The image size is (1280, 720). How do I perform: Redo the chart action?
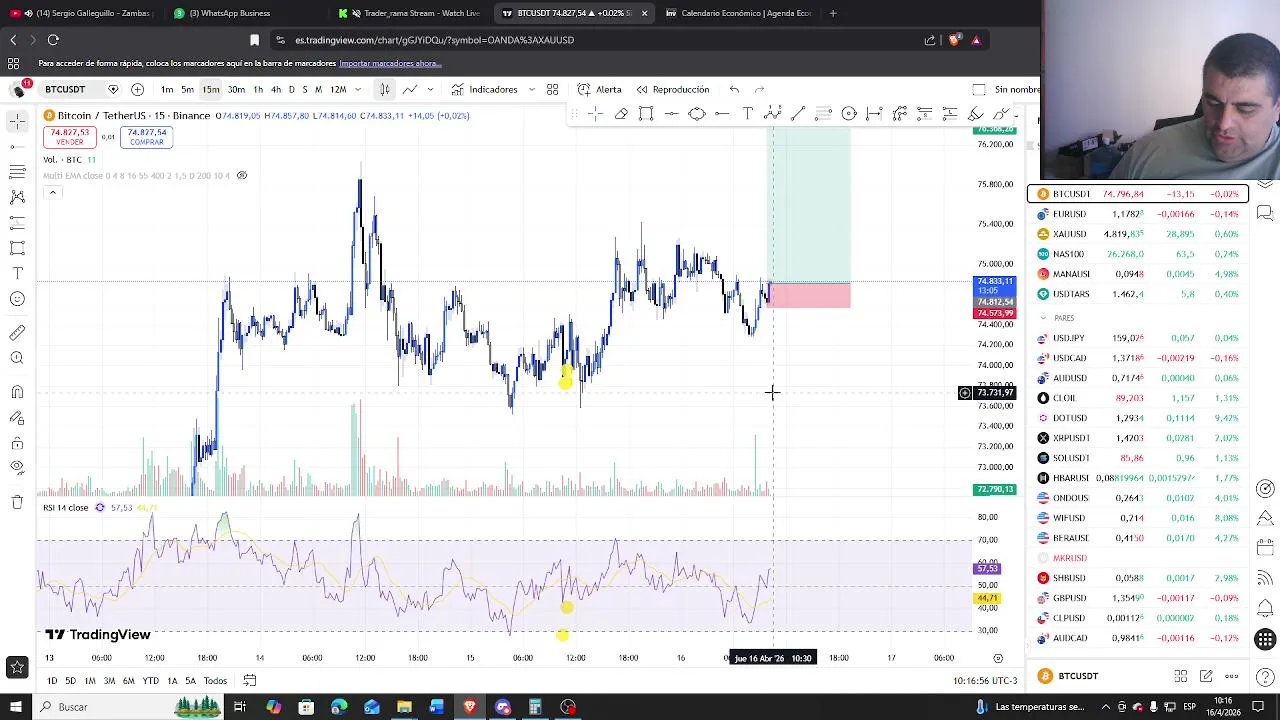(760, 90)
